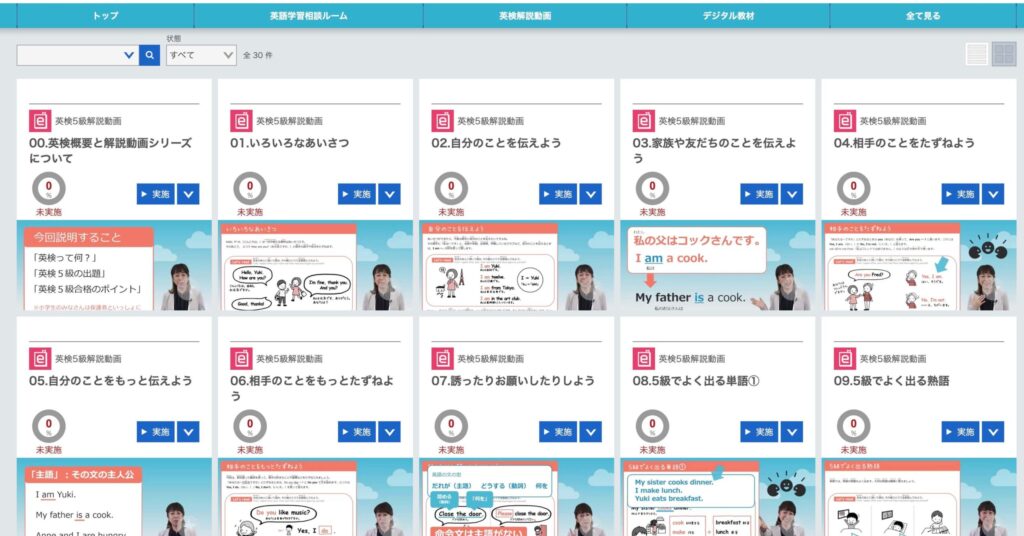Expand the arrow menu beside 実施 on 00.英検概要
This screenshot has height=536, width=1024.
pos(188,194)
